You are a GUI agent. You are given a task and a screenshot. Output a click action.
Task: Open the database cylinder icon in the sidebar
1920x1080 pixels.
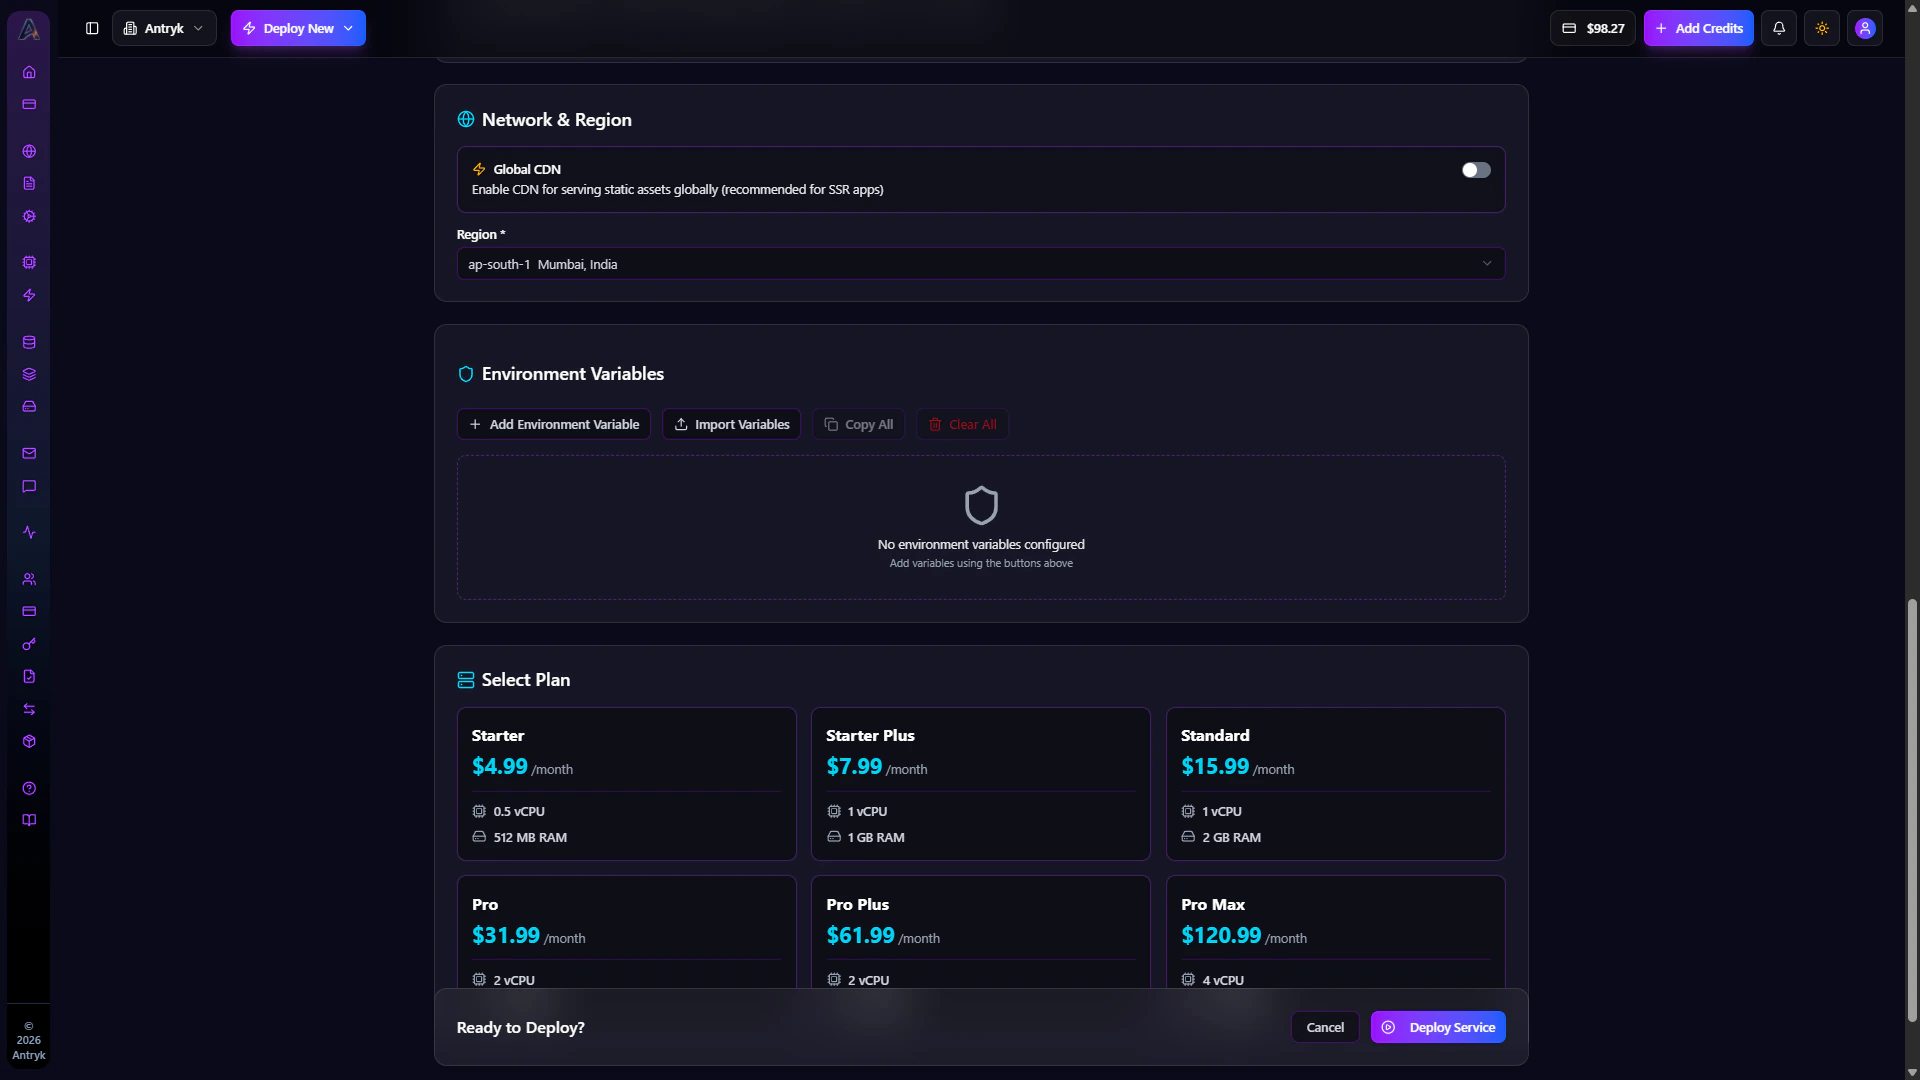coord(29,342)
